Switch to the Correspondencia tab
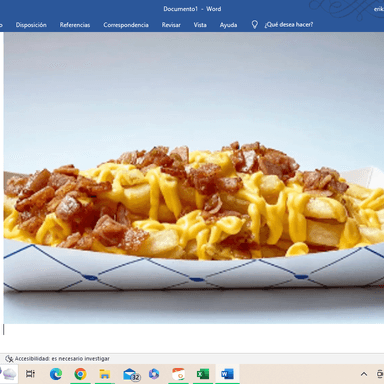Screen dimensions: 384x384 [x=126, y=25]
